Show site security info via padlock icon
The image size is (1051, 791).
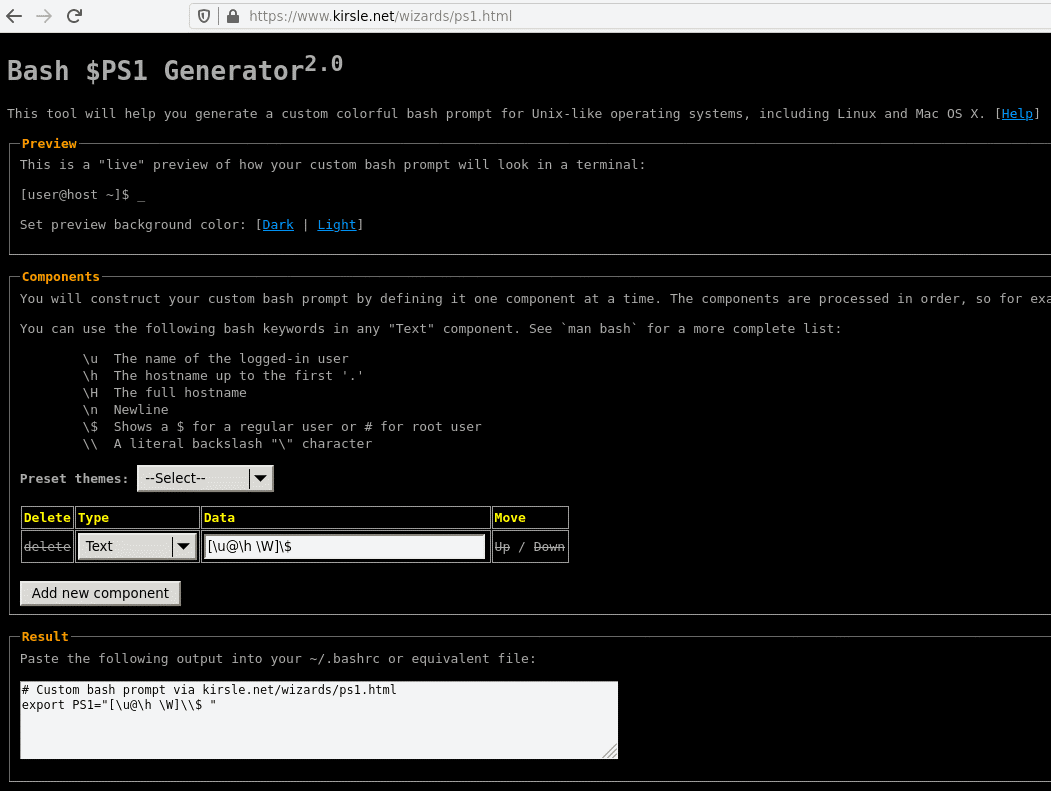click(x=233, y=16)
